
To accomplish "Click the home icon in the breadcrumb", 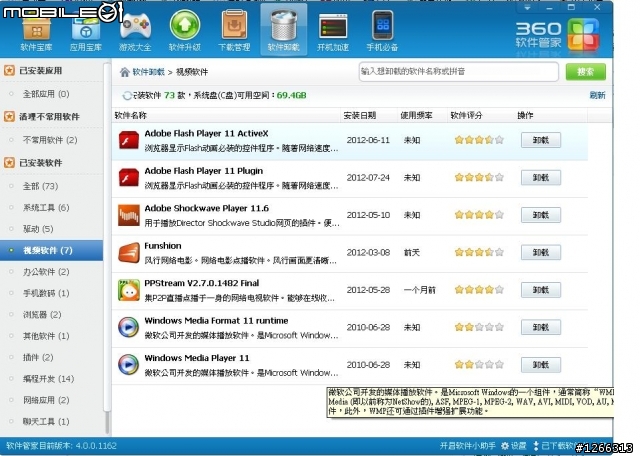I will pos(124,72).
